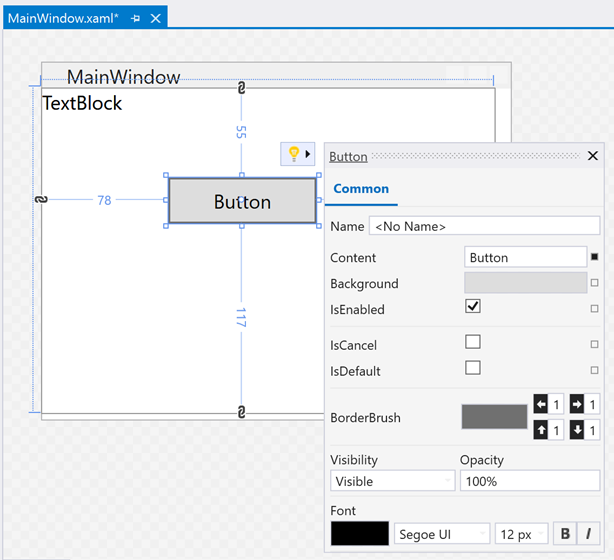
Task: Close the Button quick properties popup
Action: coord(592,156)
